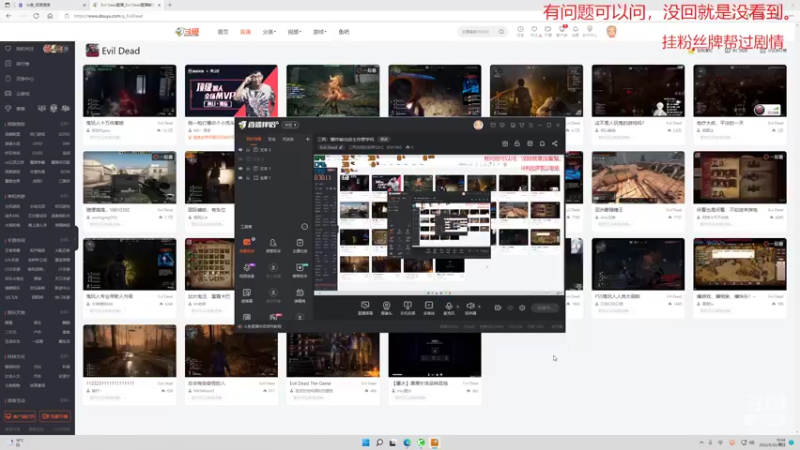The width and height of the screenshot is (800, 450).
Task: Click Douyu user avatar in page header
Action: (x=611, y=32)
